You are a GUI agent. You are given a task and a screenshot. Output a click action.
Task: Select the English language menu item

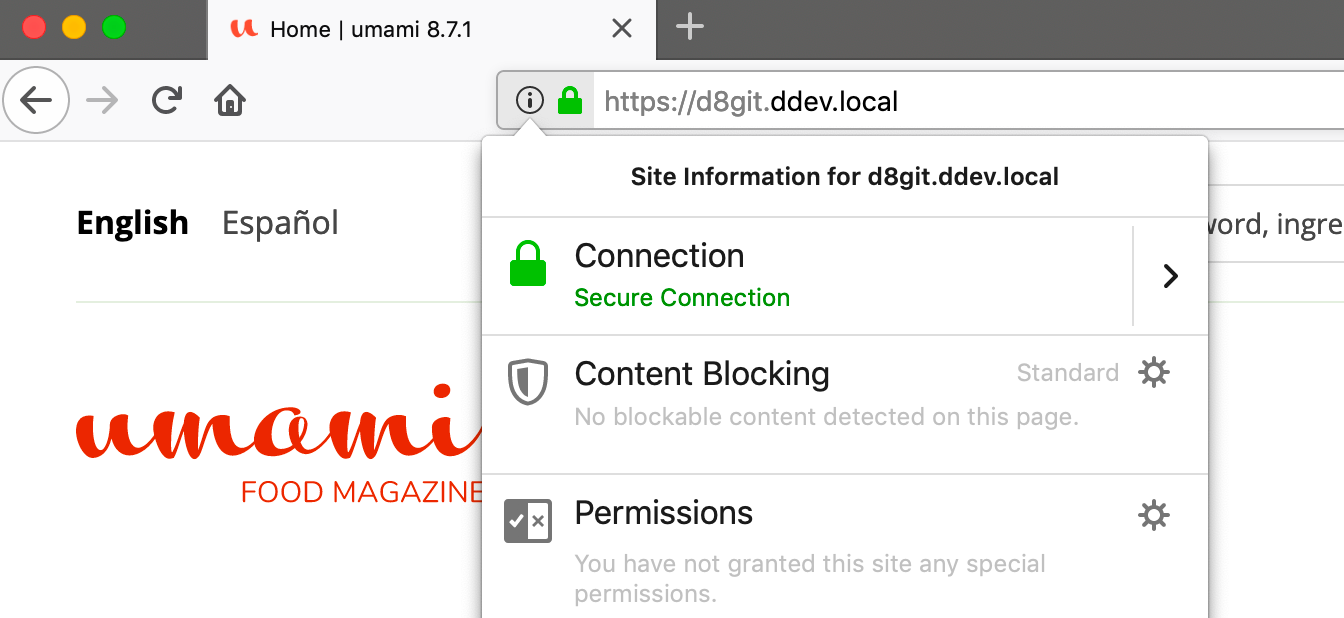click(132, 222)
